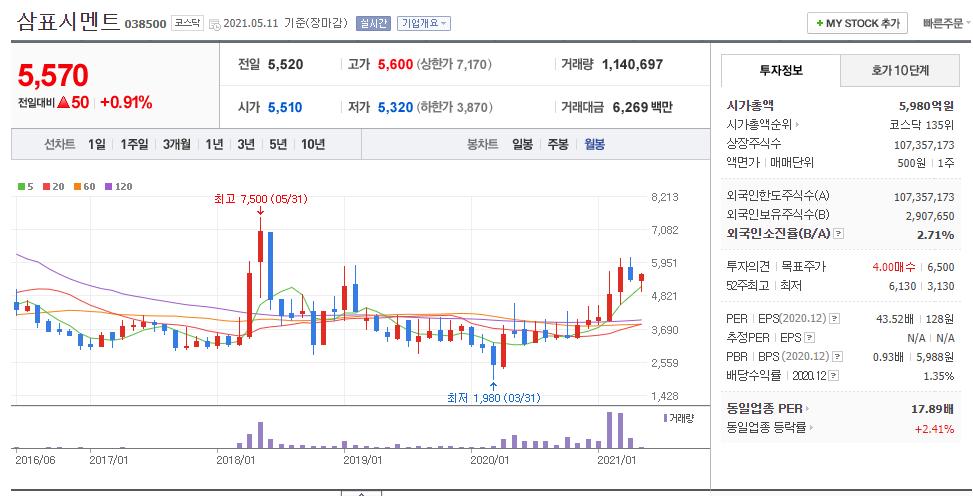Click the orange 60-period moving average legend
The height and width of the screenshot is (496, 973).
(x=84, y=186)
